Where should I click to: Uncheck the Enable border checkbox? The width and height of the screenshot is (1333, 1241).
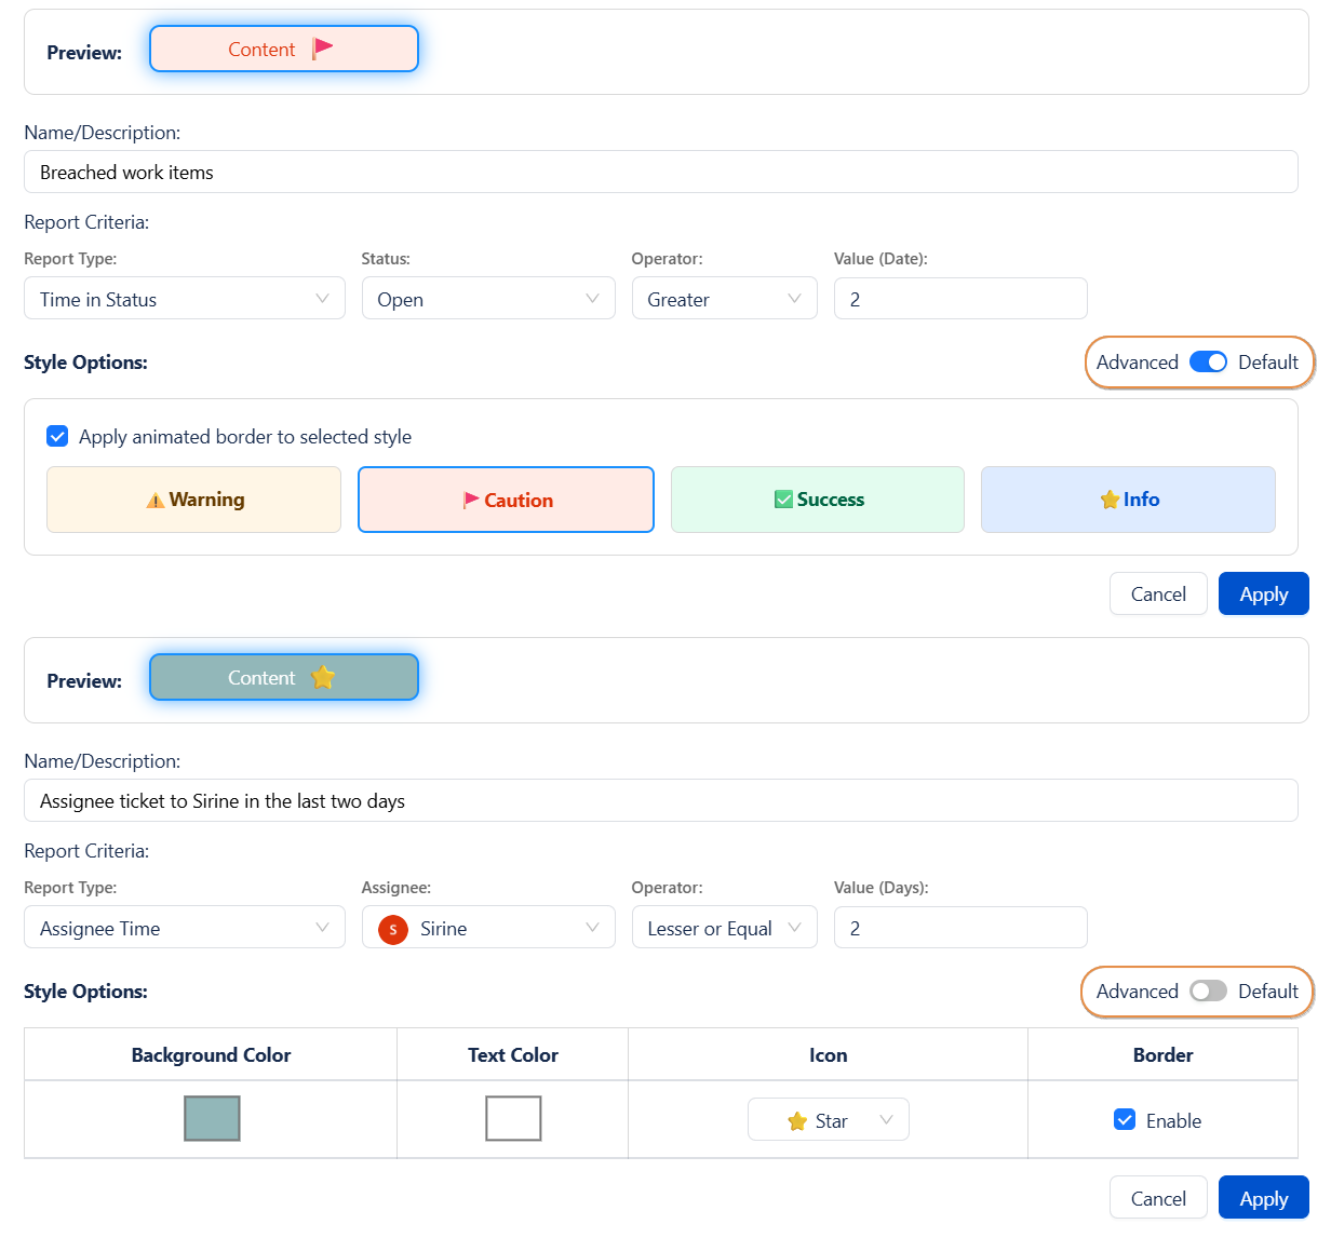tap(1125, 1120)
